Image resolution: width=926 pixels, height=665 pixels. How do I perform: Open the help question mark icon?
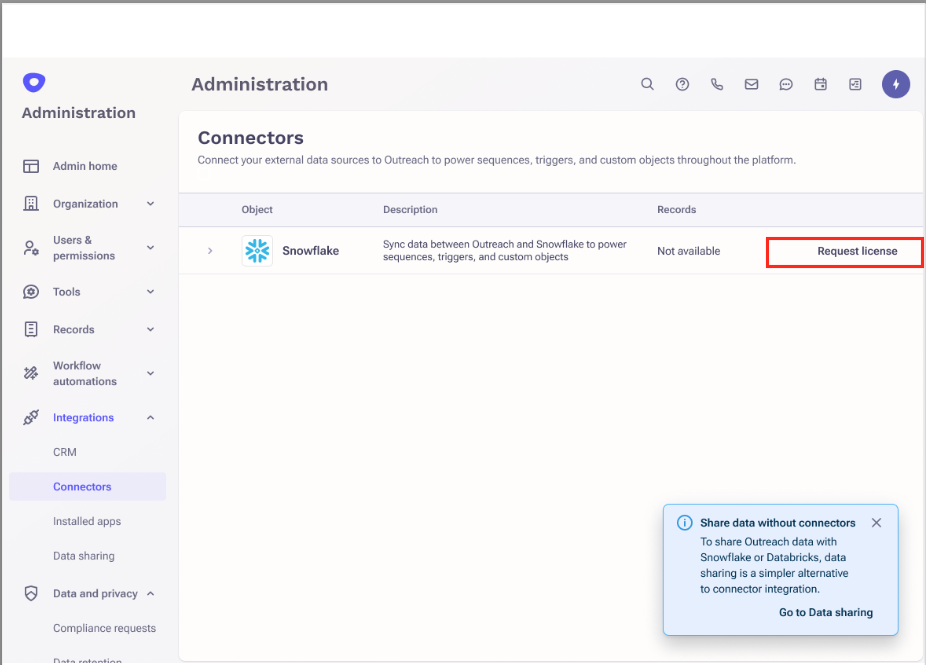point(682,85)
